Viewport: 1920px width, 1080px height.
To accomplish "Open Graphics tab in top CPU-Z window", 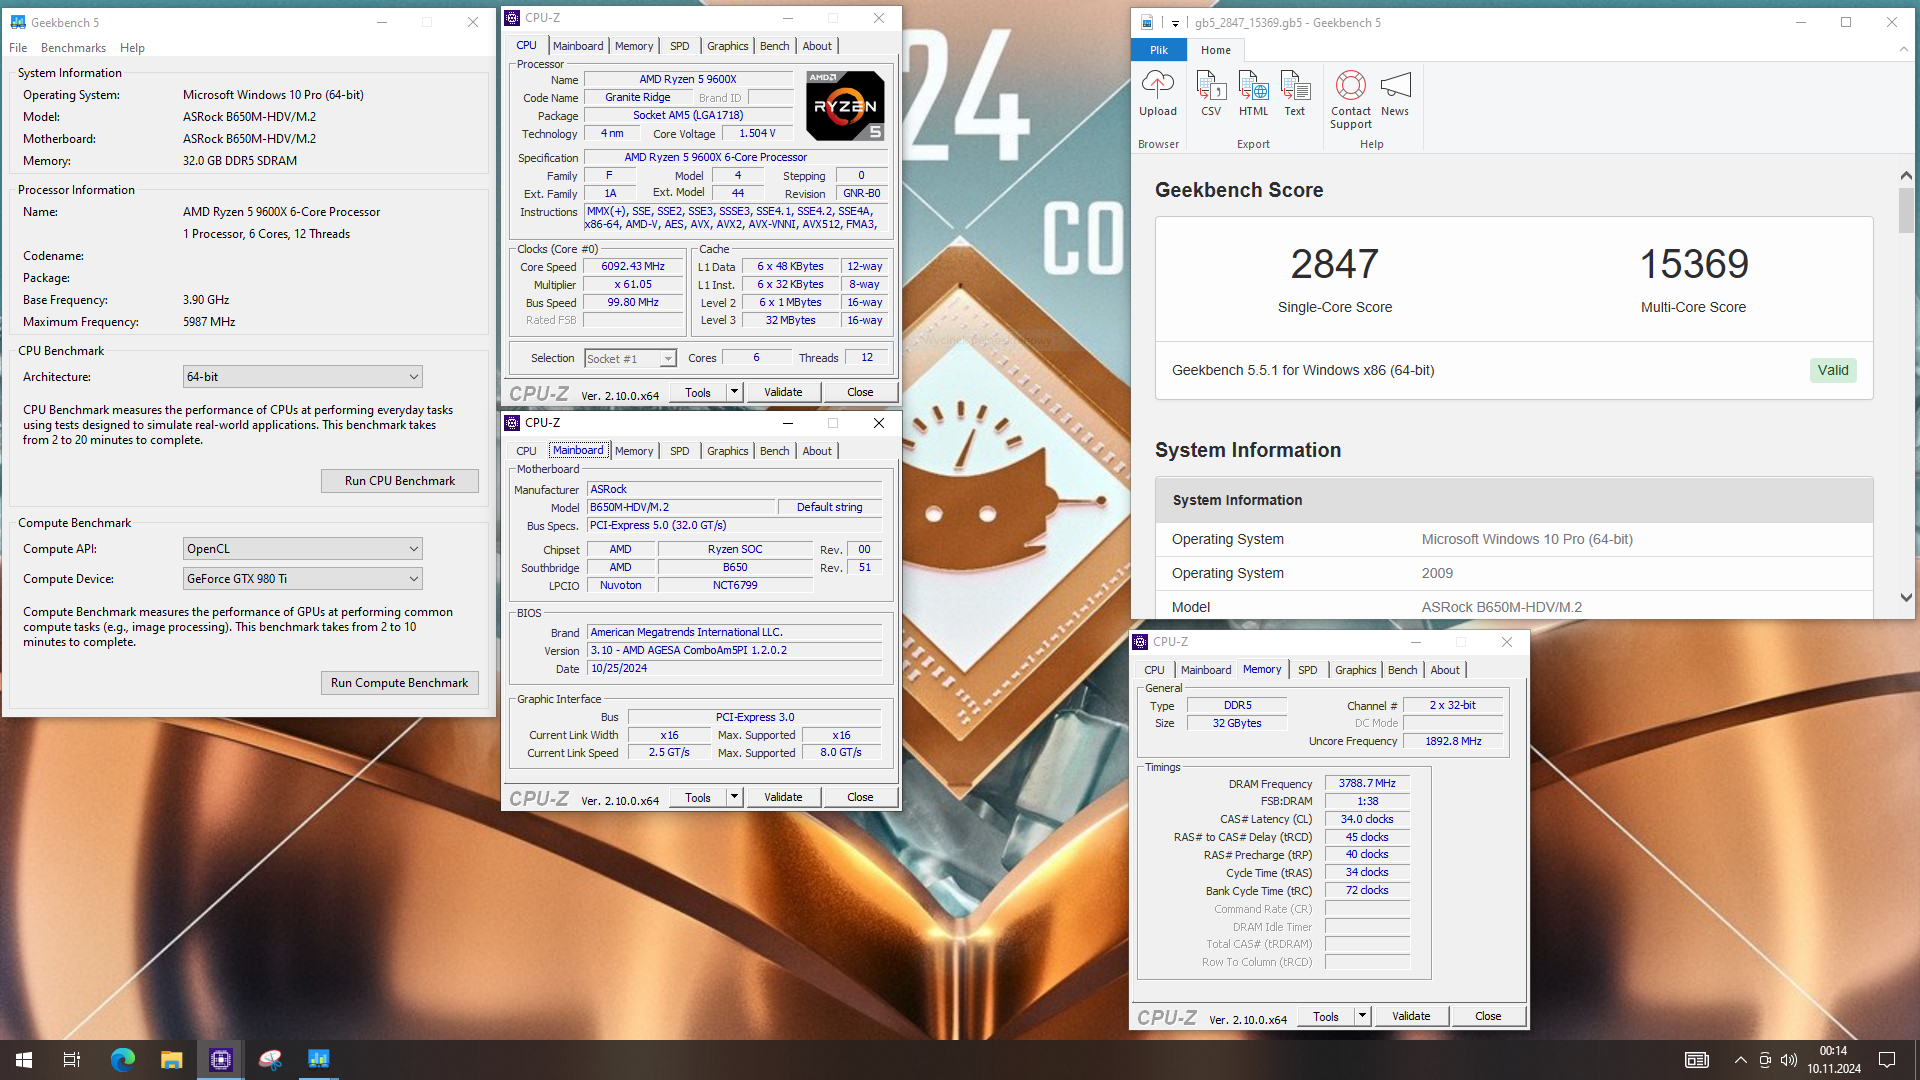I will 727,46.
